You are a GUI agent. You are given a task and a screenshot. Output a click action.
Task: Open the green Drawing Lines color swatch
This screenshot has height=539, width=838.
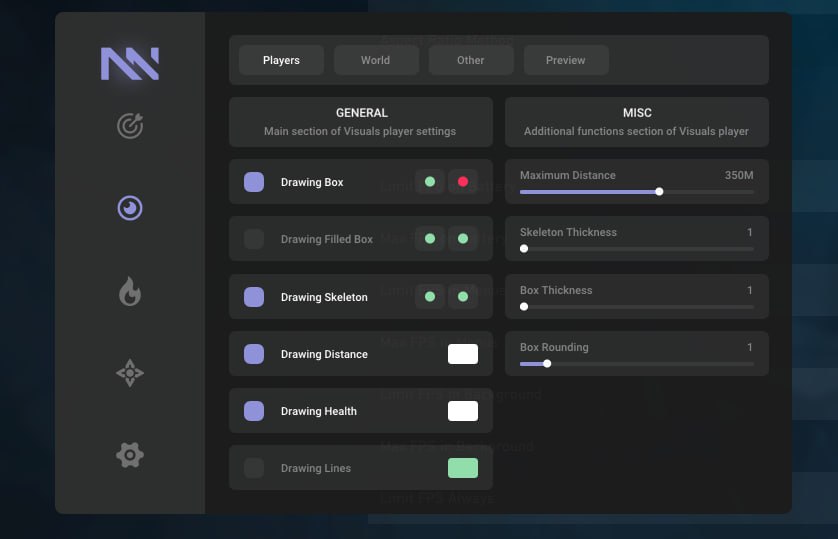coord(463,468)
